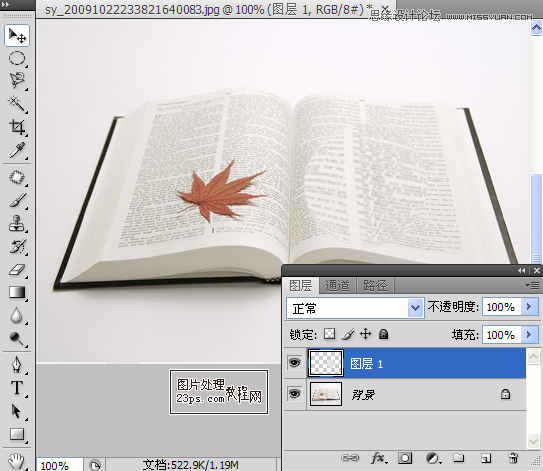Delete layer with trash icon

pyautogui.click(x=513, y=458)
